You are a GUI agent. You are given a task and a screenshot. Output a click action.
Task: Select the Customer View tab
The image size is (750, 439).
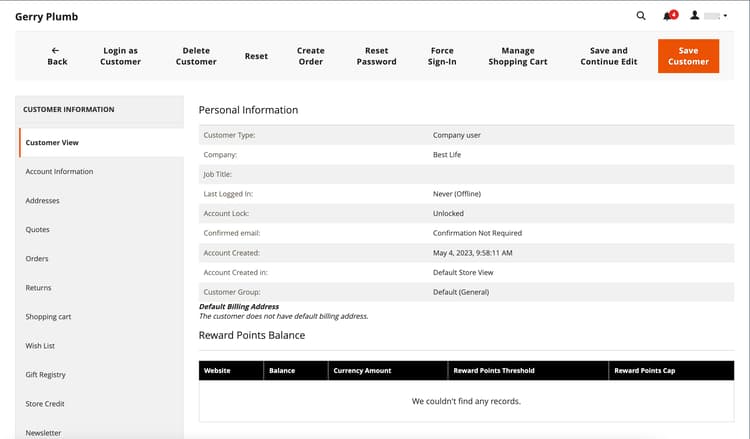coord(101,143)
